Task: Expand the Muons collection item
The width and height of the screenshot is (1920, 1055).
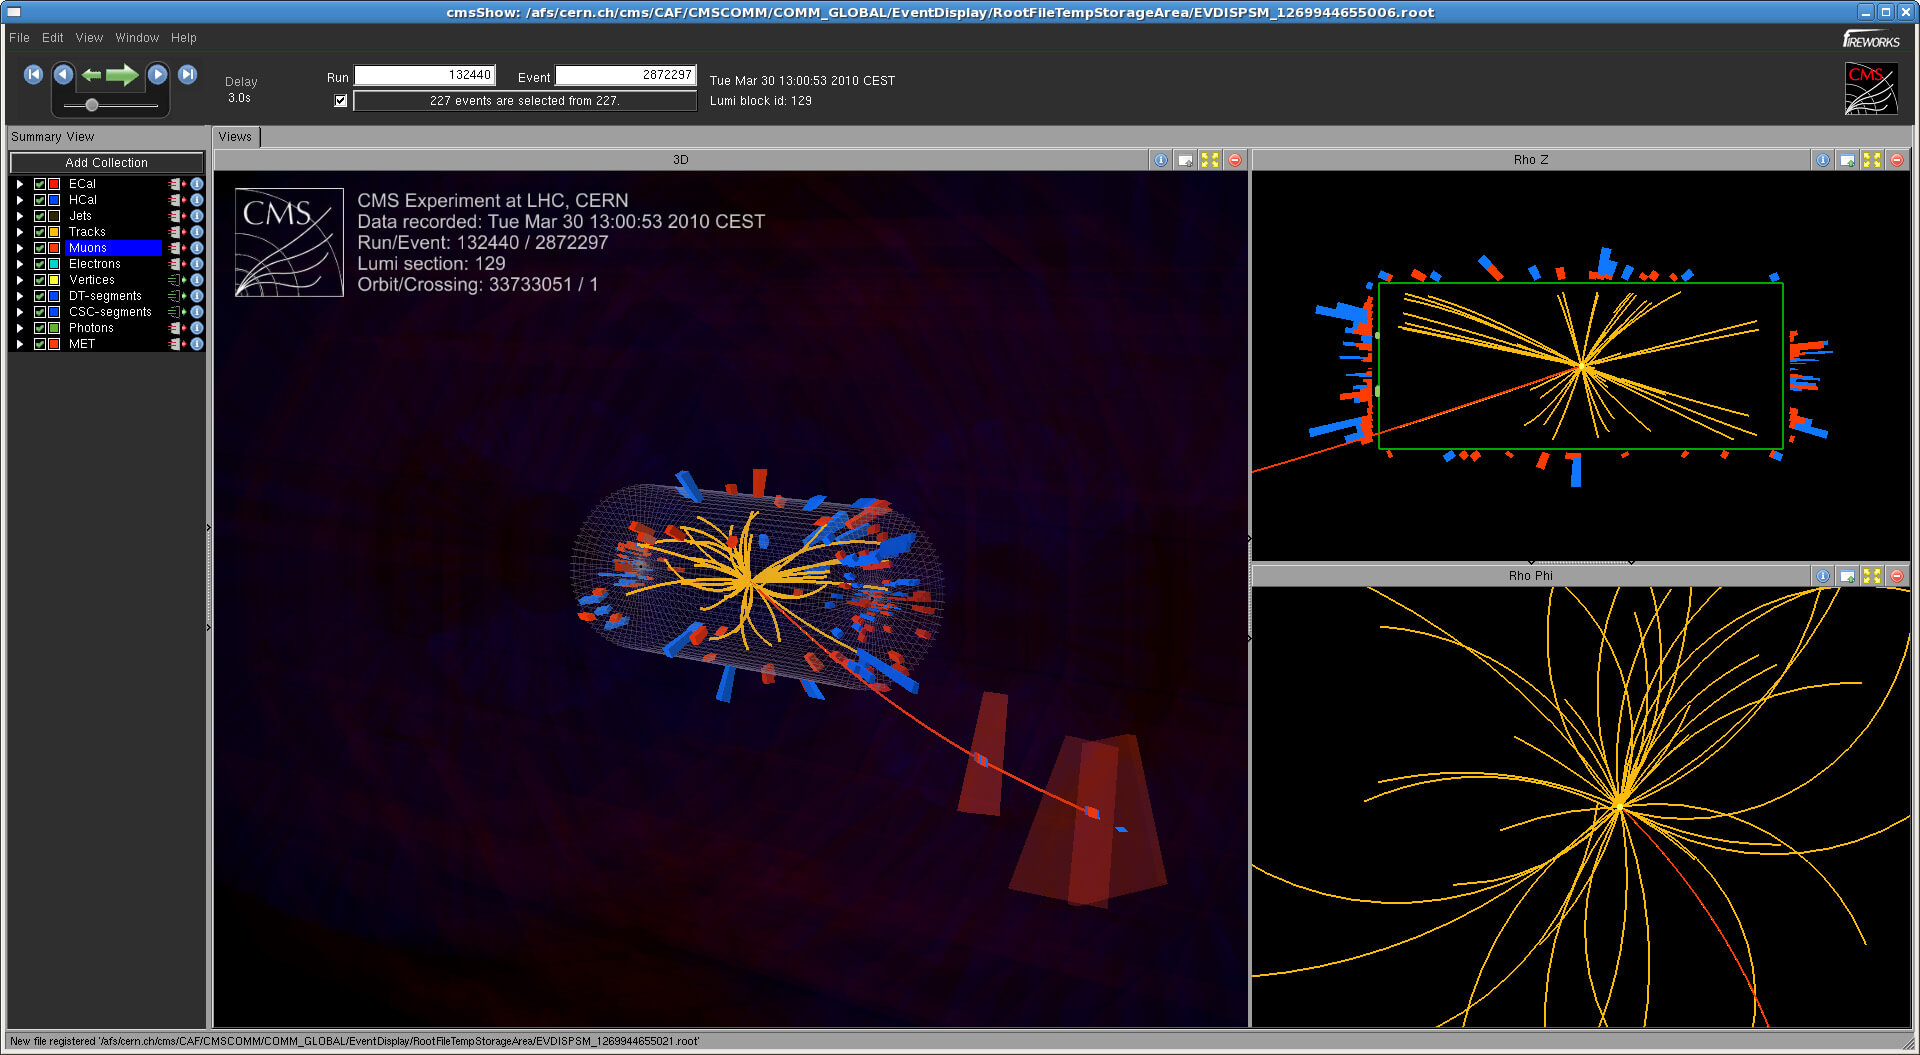Action: [19, 248]
